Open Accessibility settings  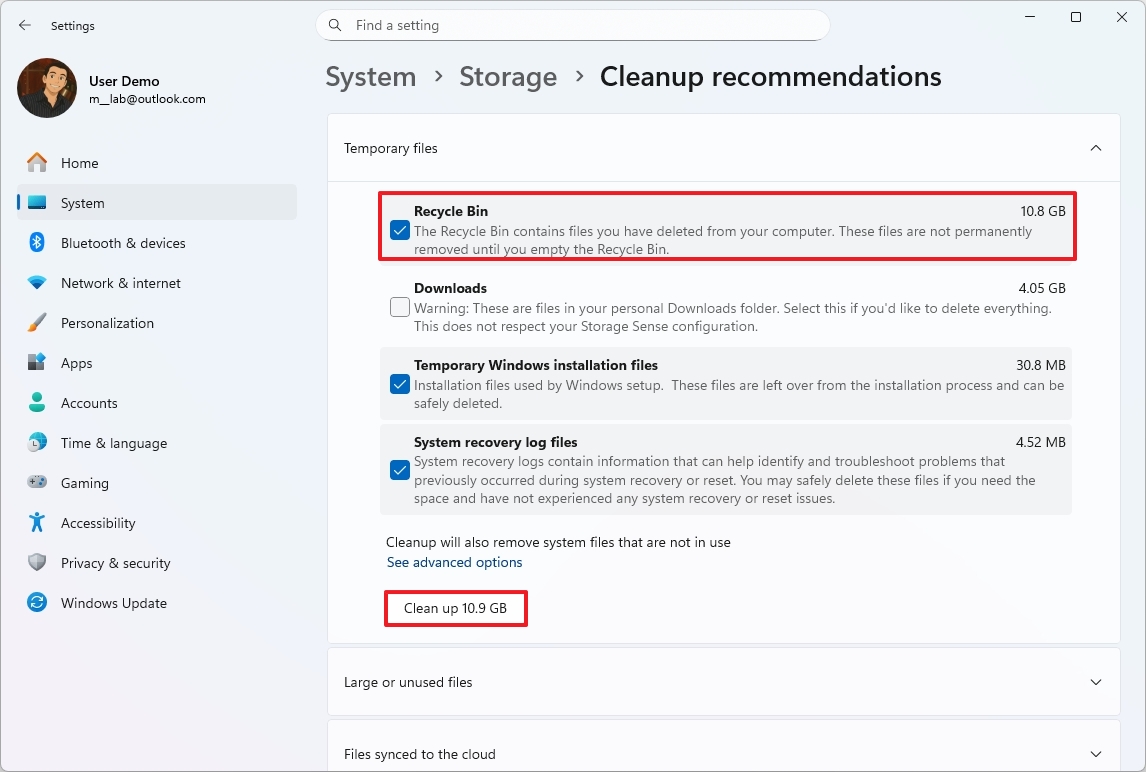click(99, 522)
